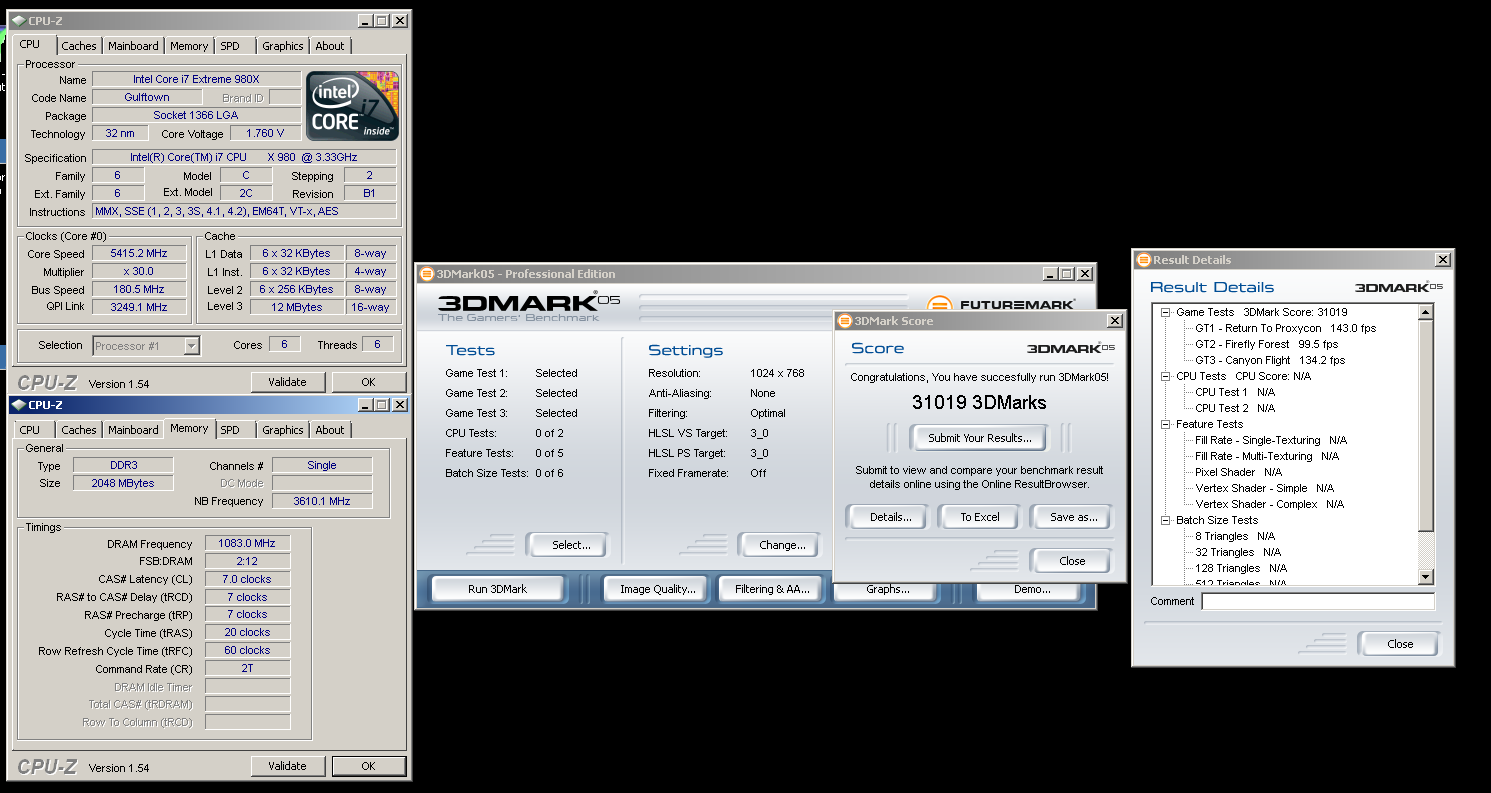
Task: Switch to CPU tab in lower CPU-Z window
Action: [x=30, y=430]
